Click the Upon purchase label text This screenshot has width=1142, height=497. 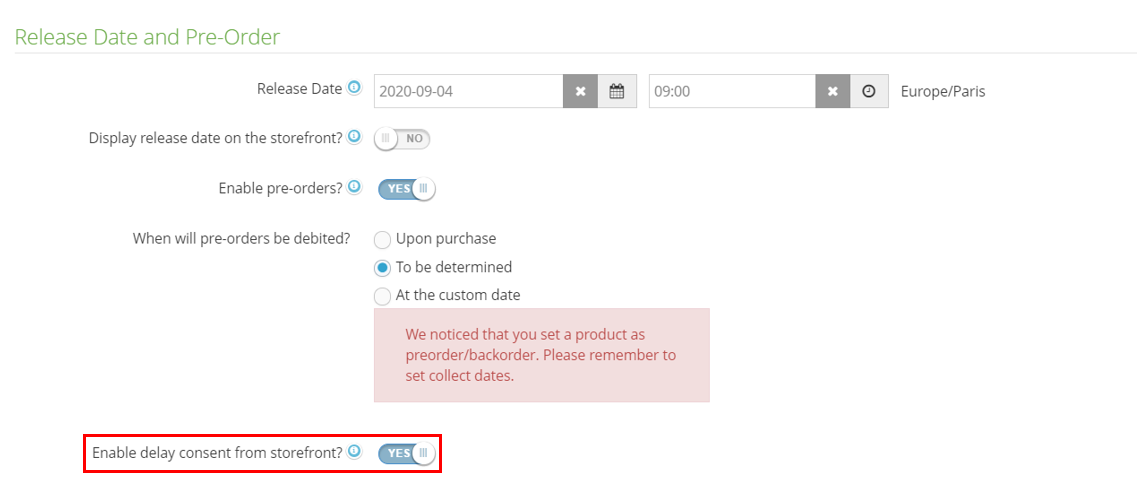pos(446,239)
